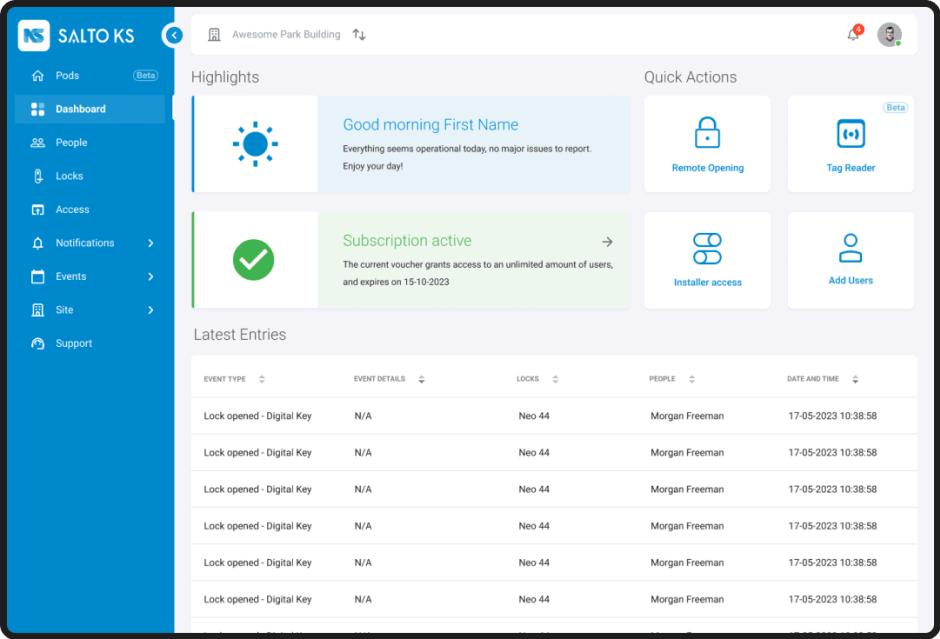Viewport: 940px width, 639px height.
Task: Open the Installer access quick action
Action: (707, 248)
